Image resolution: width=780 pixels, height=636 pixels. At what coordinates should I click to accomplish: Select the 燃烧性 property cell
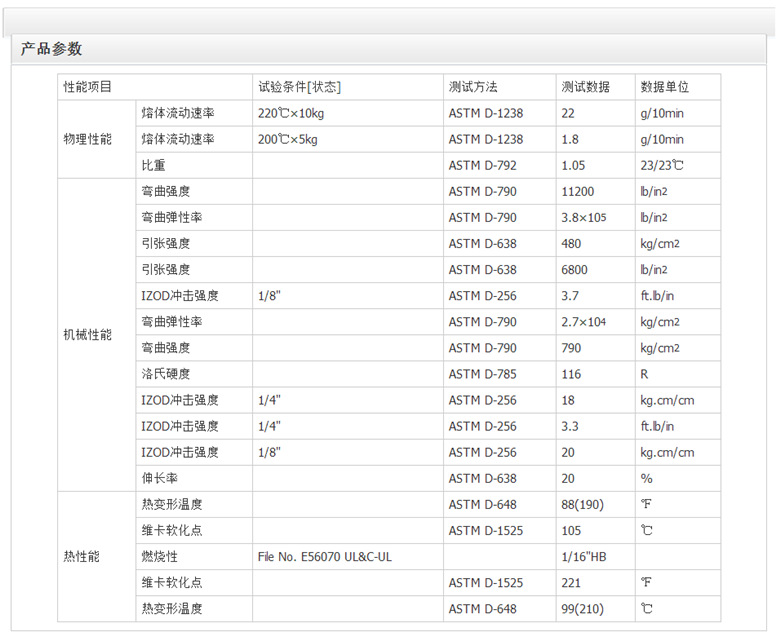click(x=194, y=557)
